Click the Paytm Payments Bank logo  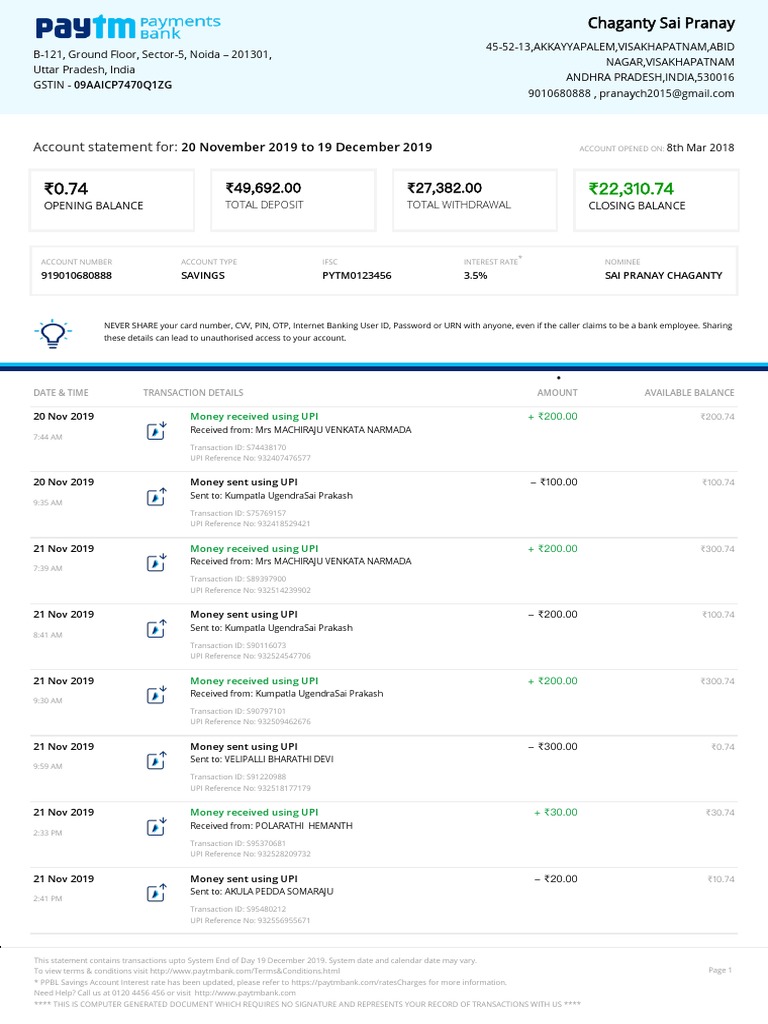tap(128, 27)
